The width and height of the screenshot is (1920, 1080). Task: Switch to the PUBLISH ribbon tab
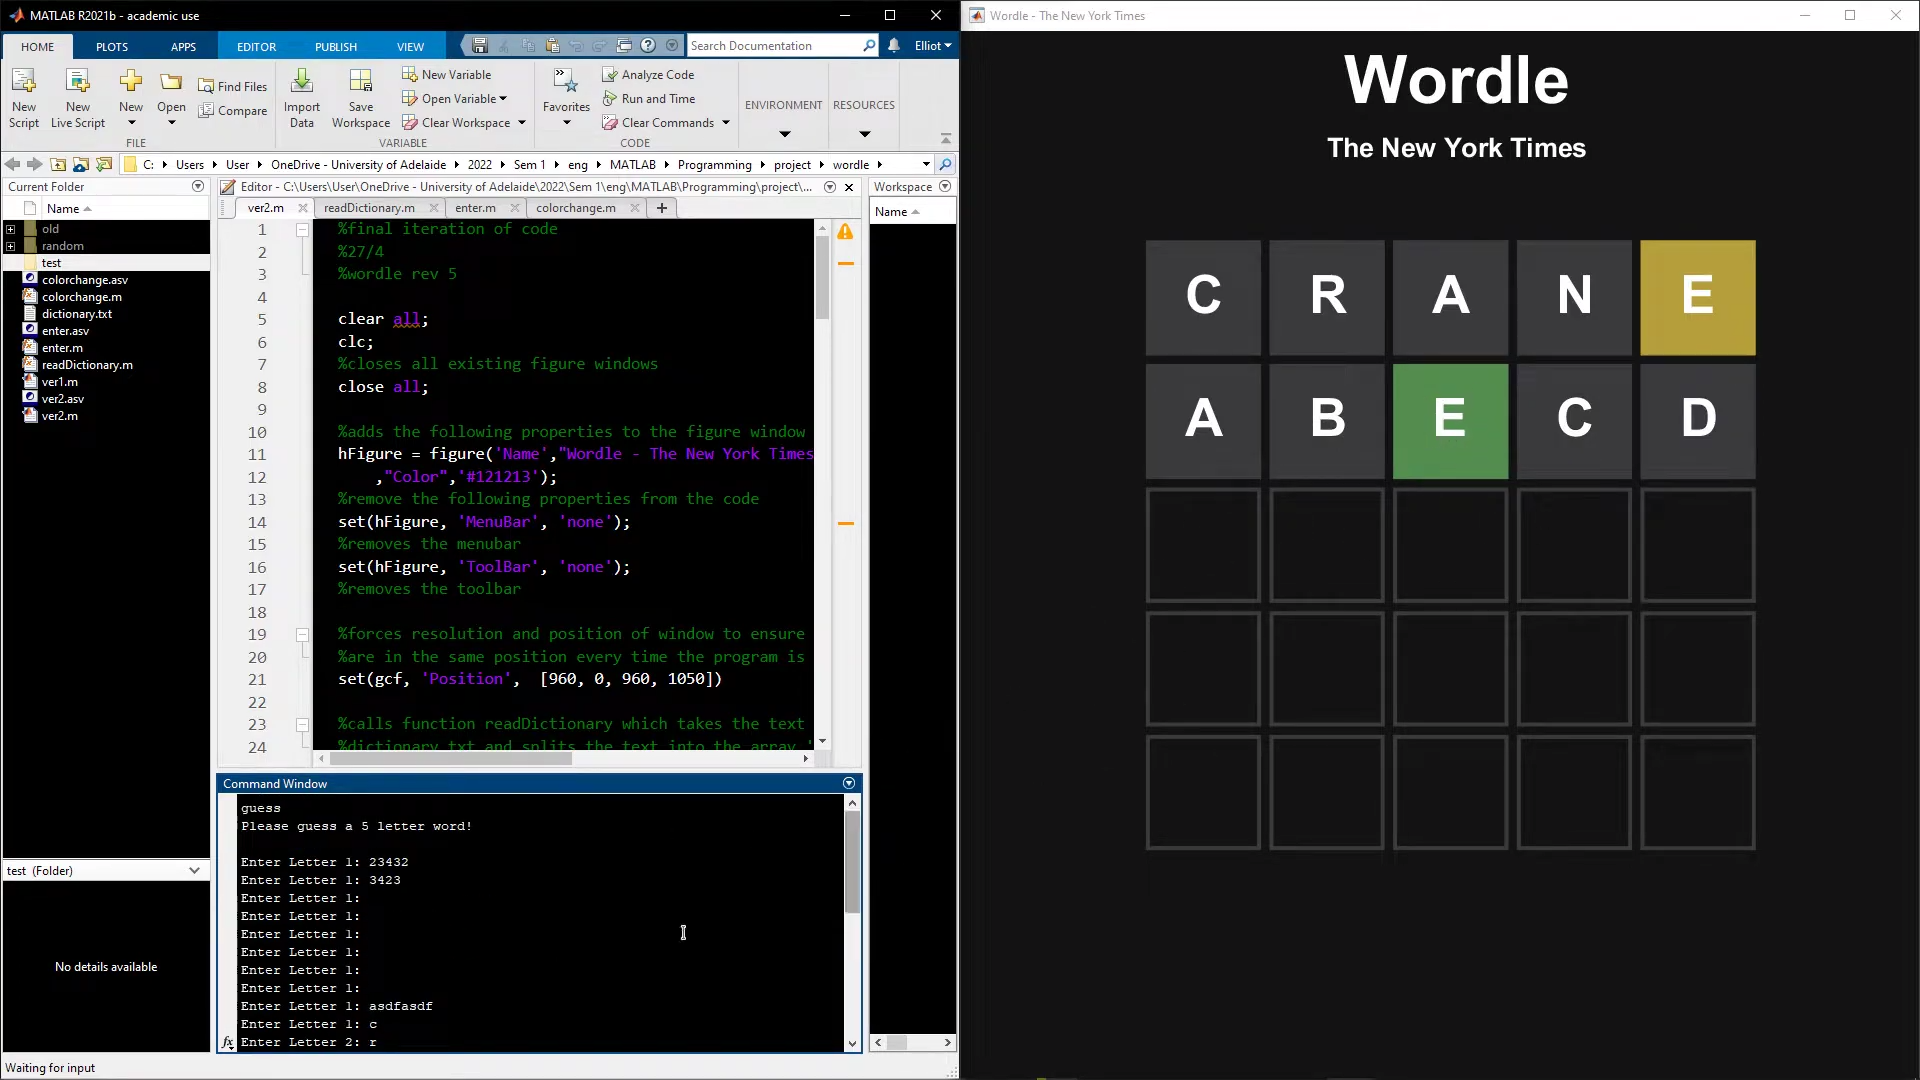[x=336, y=47]
